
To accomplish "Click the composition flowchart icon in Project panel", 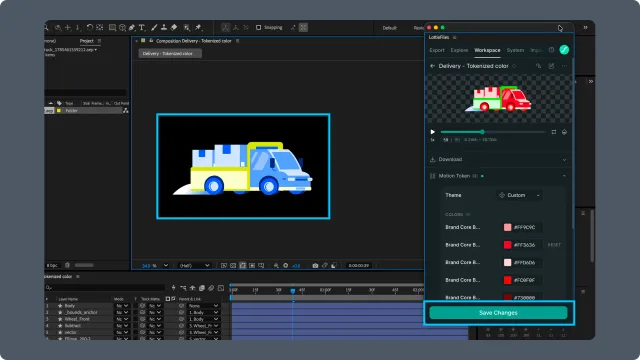I will point(125,110).
